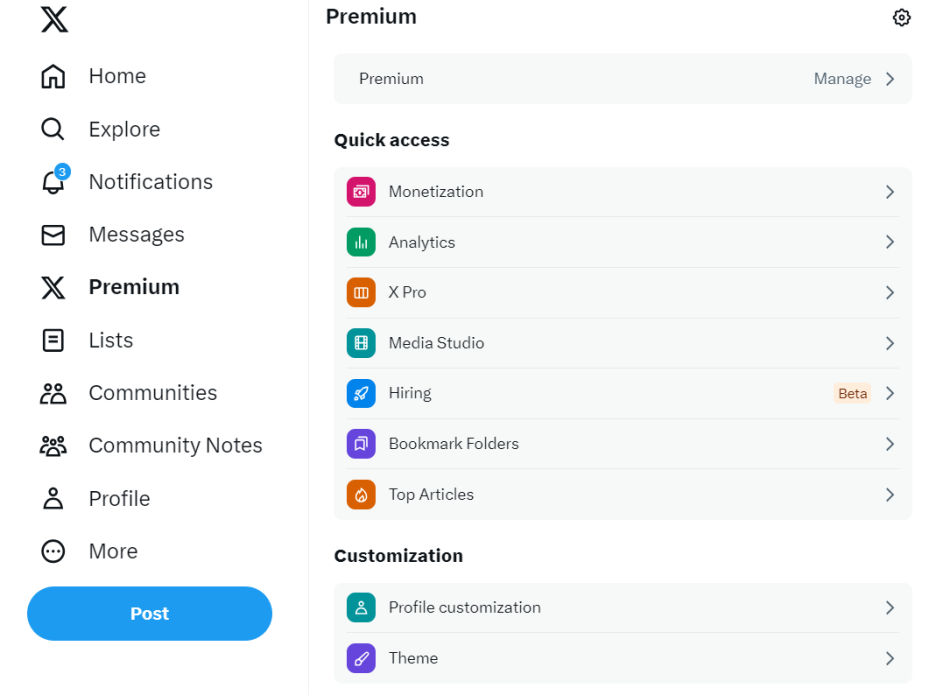The image size is (936, 695).
Task: Open More label in sidebar
Action: pyautogui.click(x=113, y=551)
